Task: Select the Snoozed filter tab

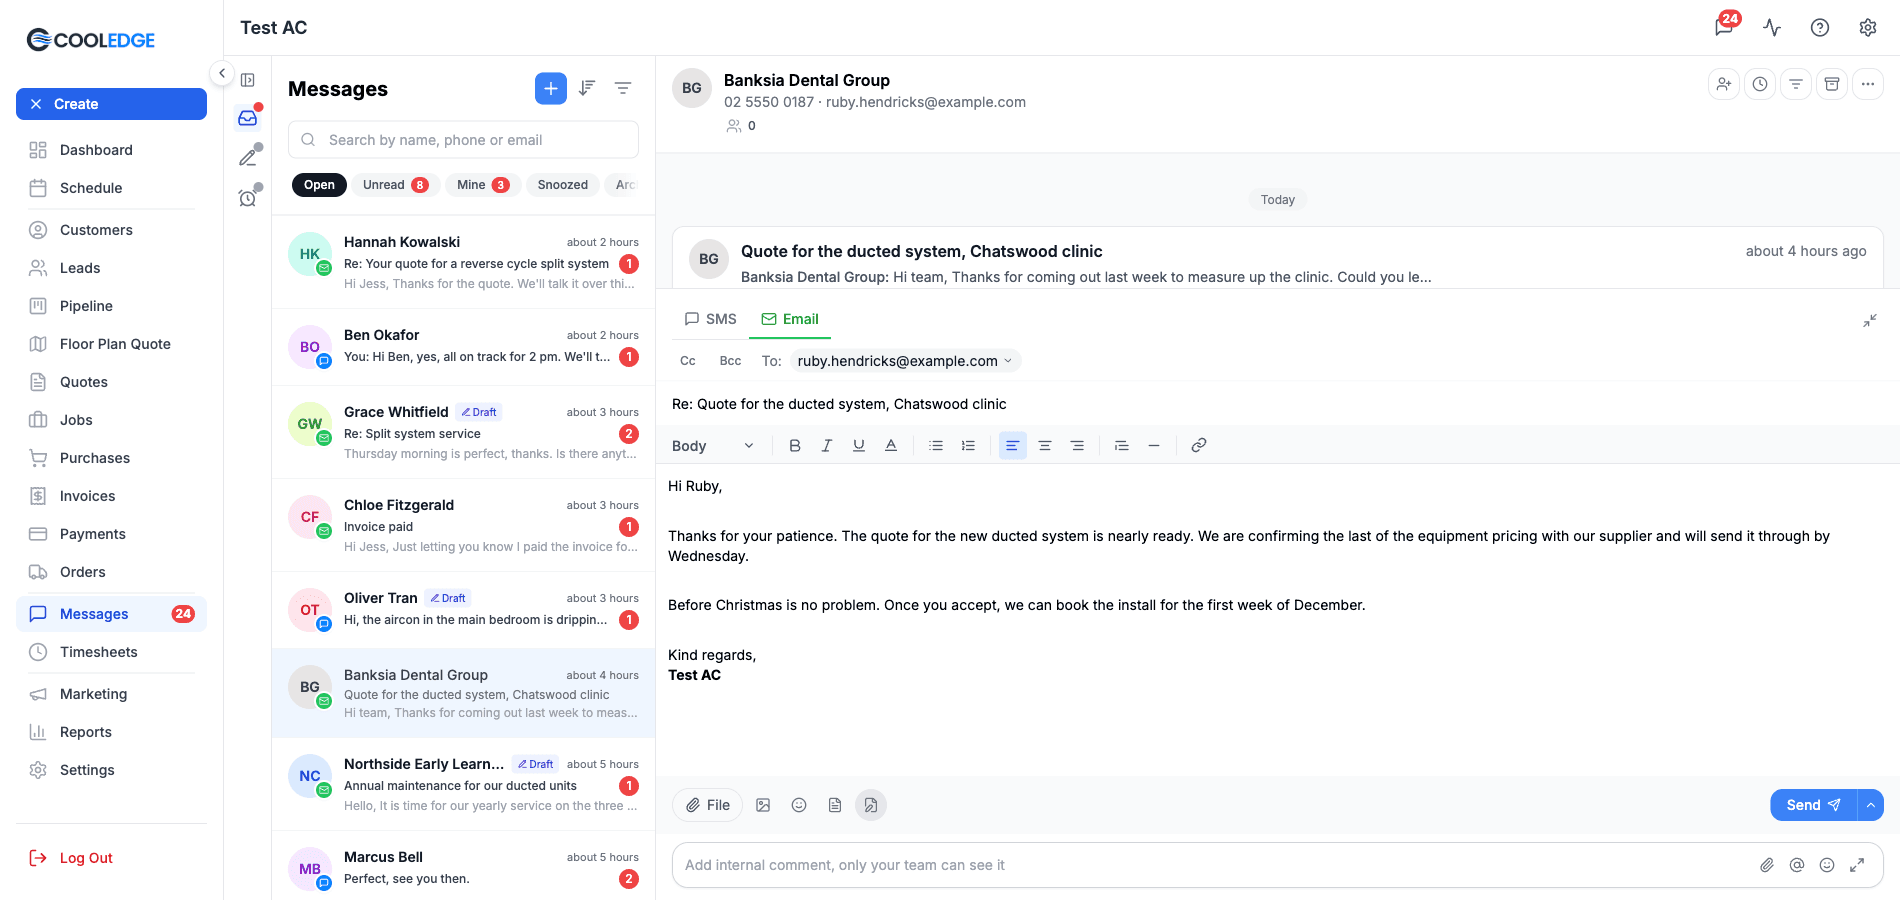Action: pos(563,185)
